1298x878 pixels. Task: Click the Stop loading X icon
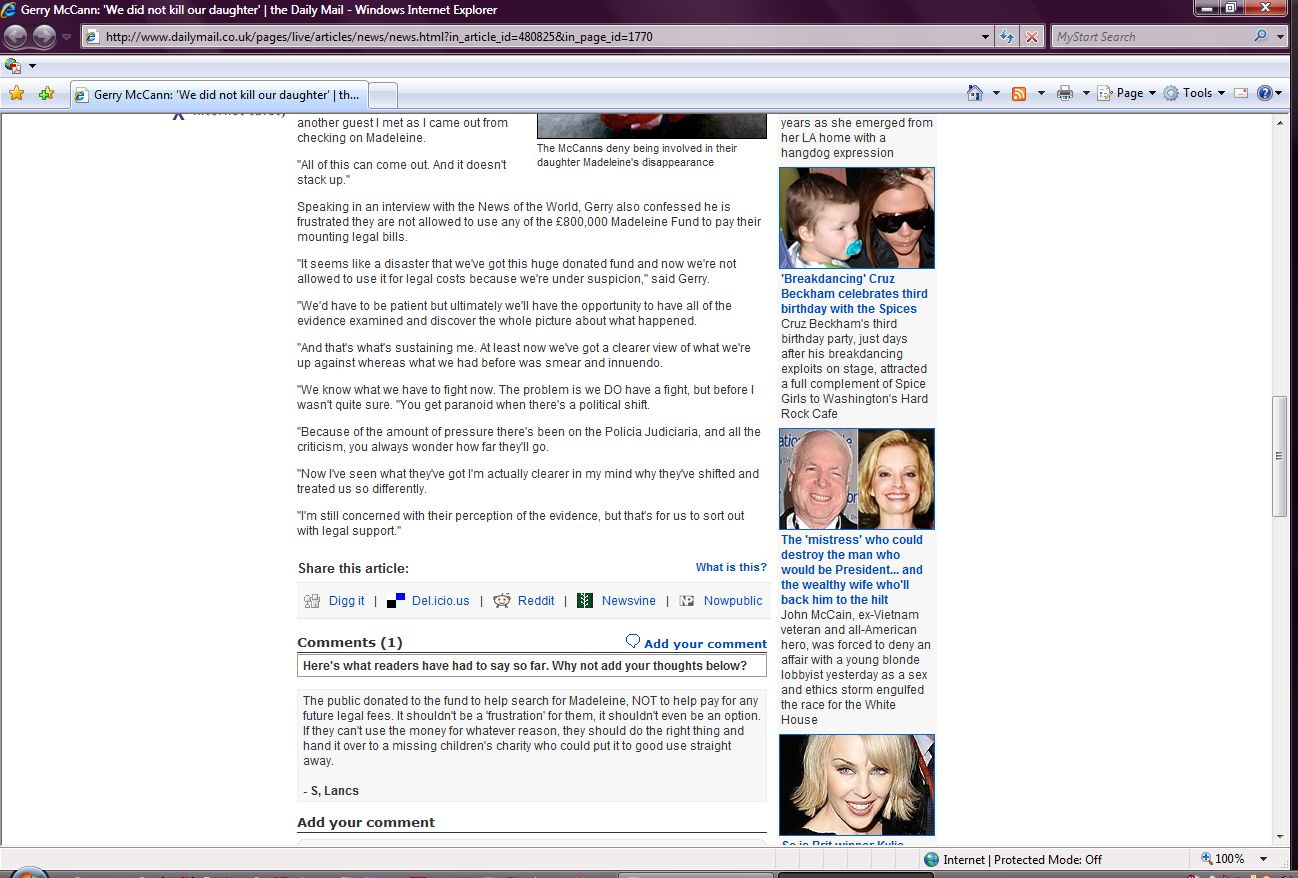[x=1032, y=37]
